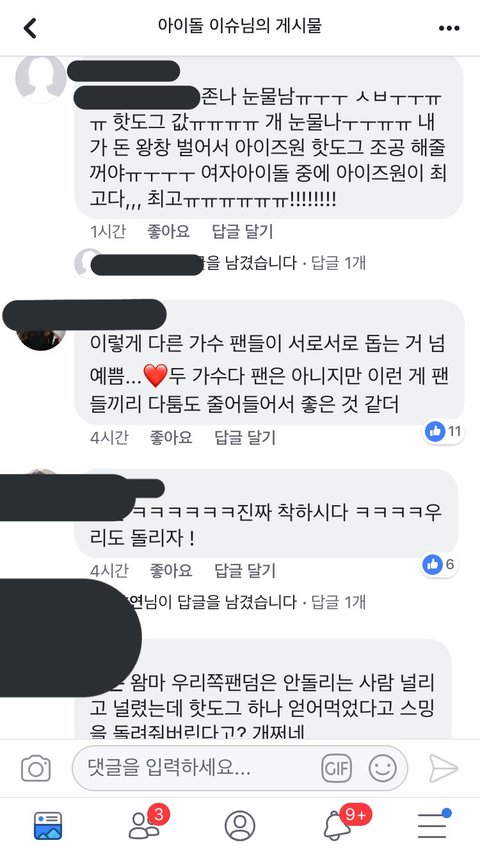
Task: Reply to first comment via 답글 달기
Action: pos(242,231)
